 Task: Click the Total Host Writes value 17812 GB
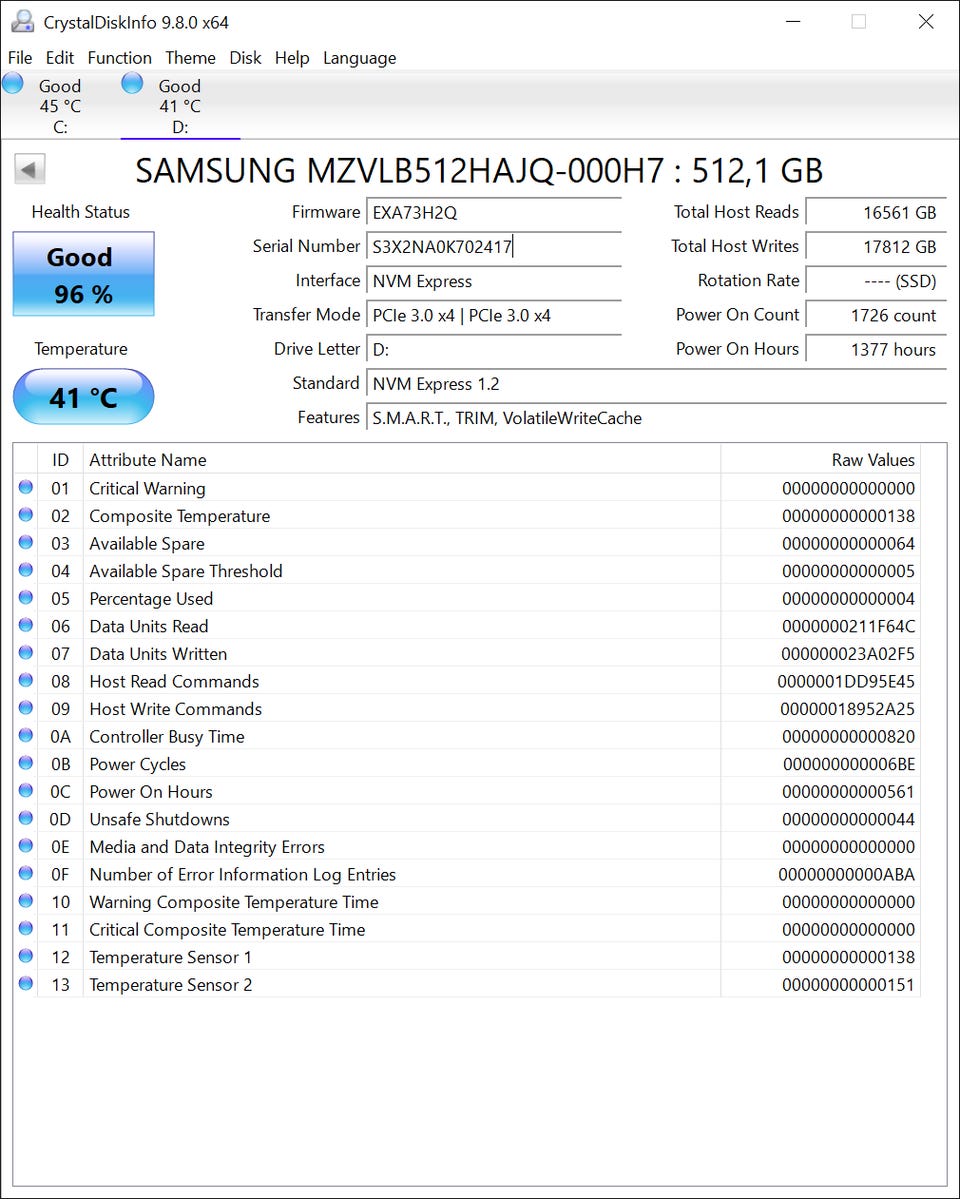click(x=876, y=247)
